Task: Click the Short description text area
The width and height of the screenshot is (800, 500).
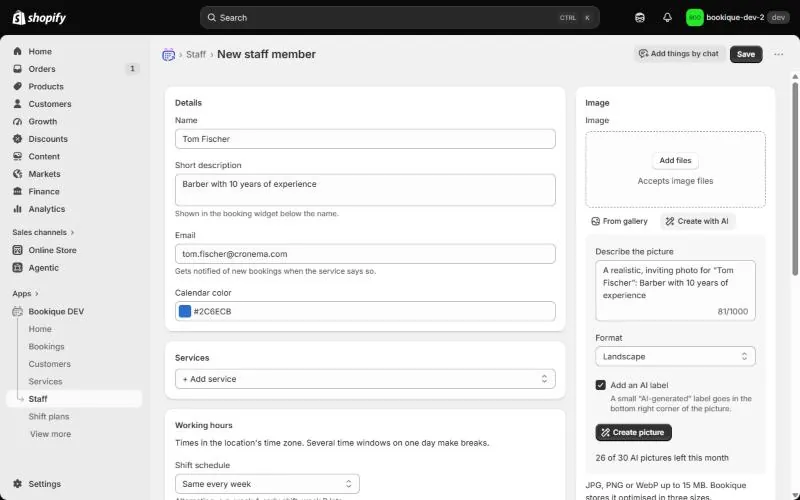Action: (x=365, y=190)
